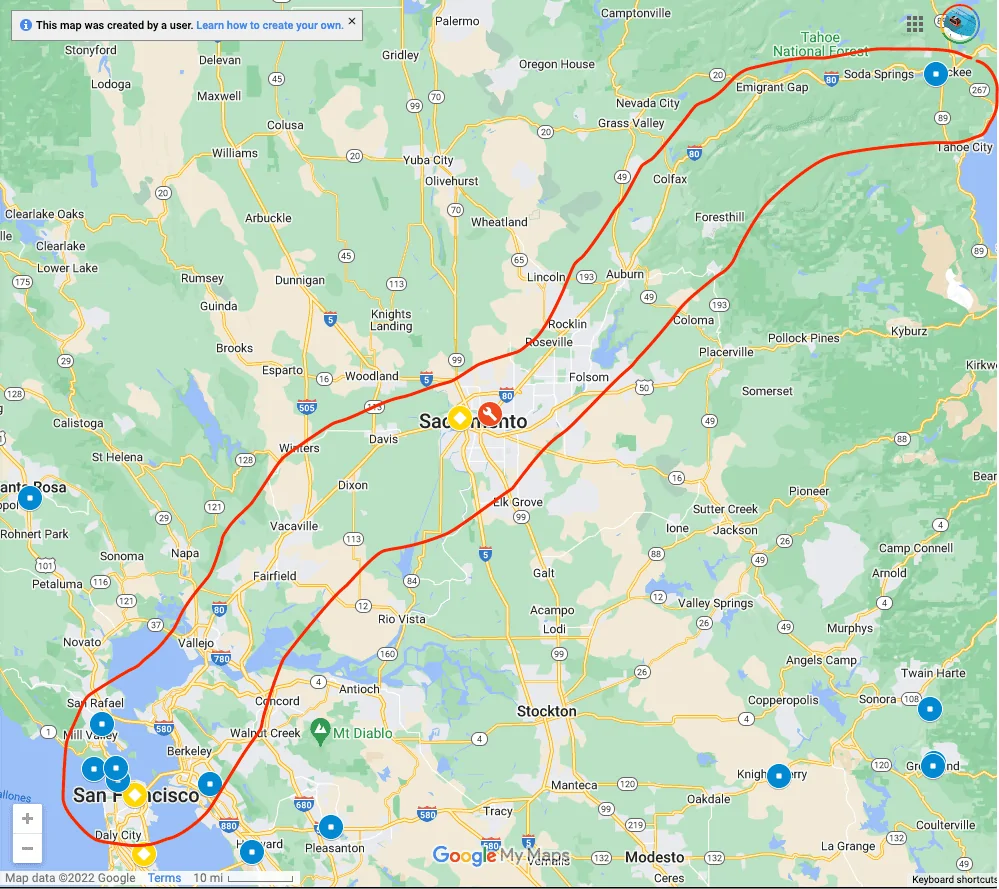Open the Terms link

(x=164, y=878)
